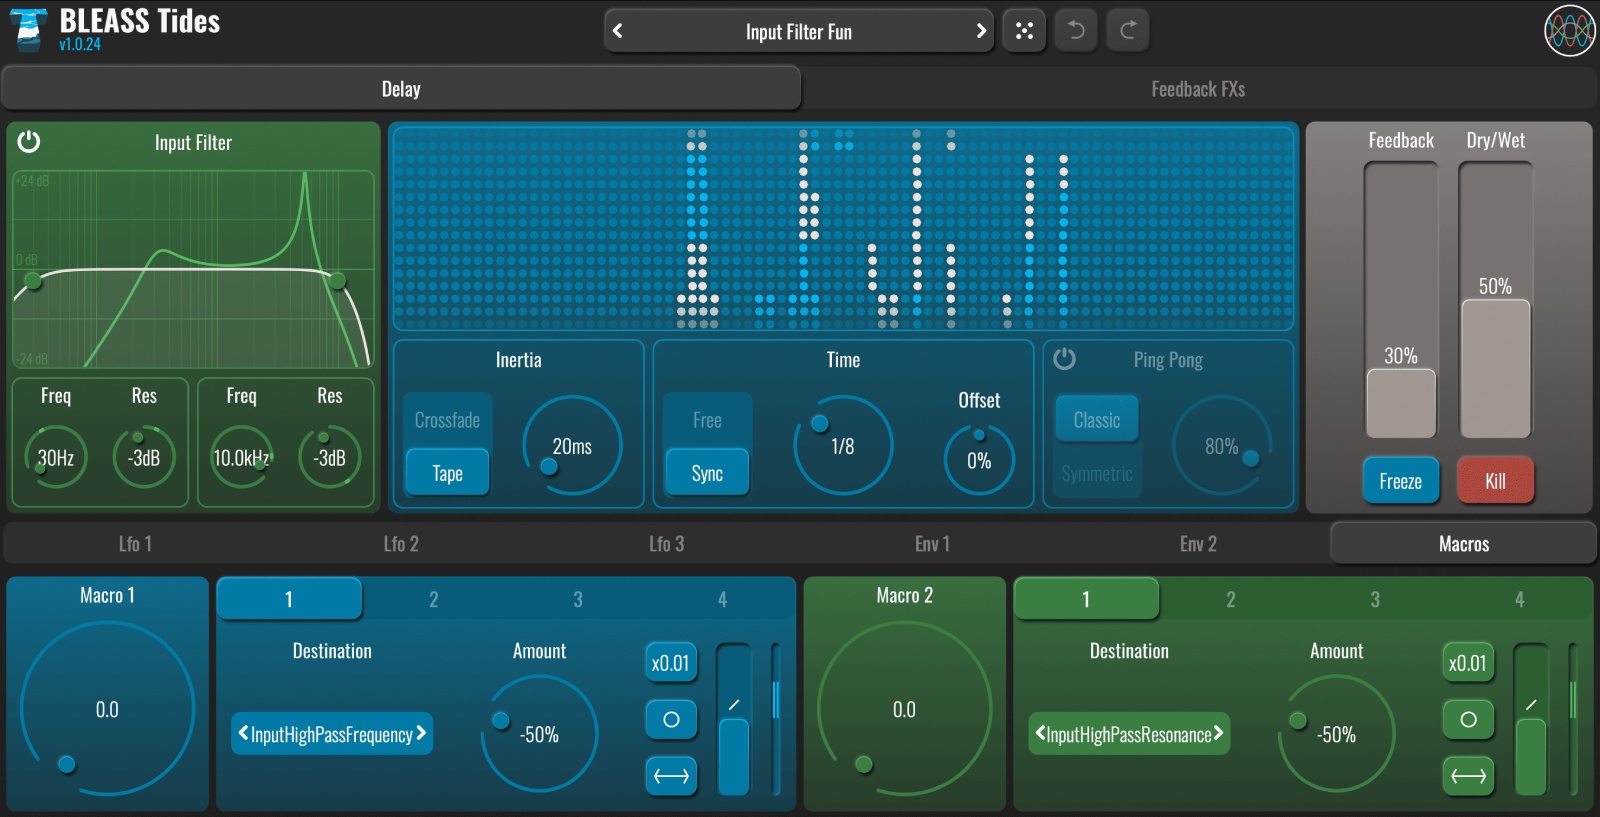Viewport: 1600px width, 817px height.
Task: Click the BLEASS waveform logo icon
Action: pos(1569,31)
